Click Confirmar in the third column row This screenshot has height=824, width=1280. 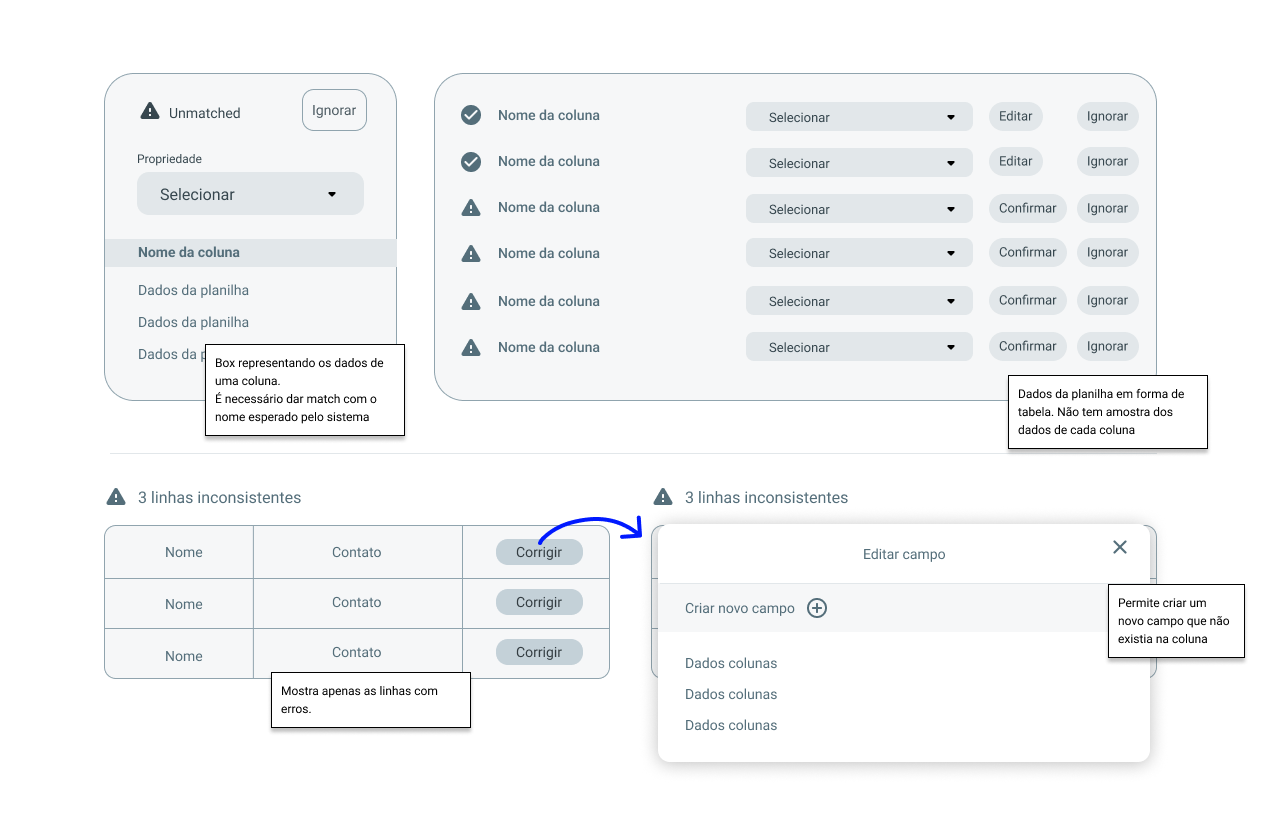[x=1028, y=208]
